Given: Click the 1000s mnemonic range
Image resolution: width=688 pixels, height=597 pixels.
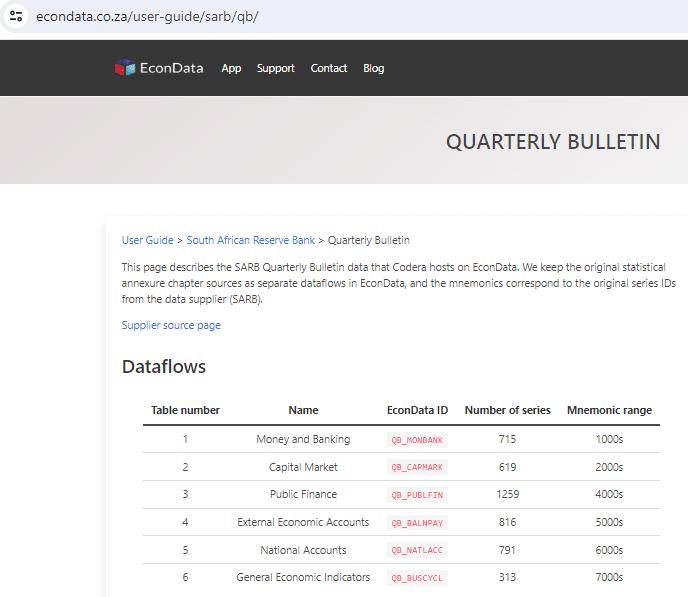Looking at the screenshot, I should pos(609,439).
